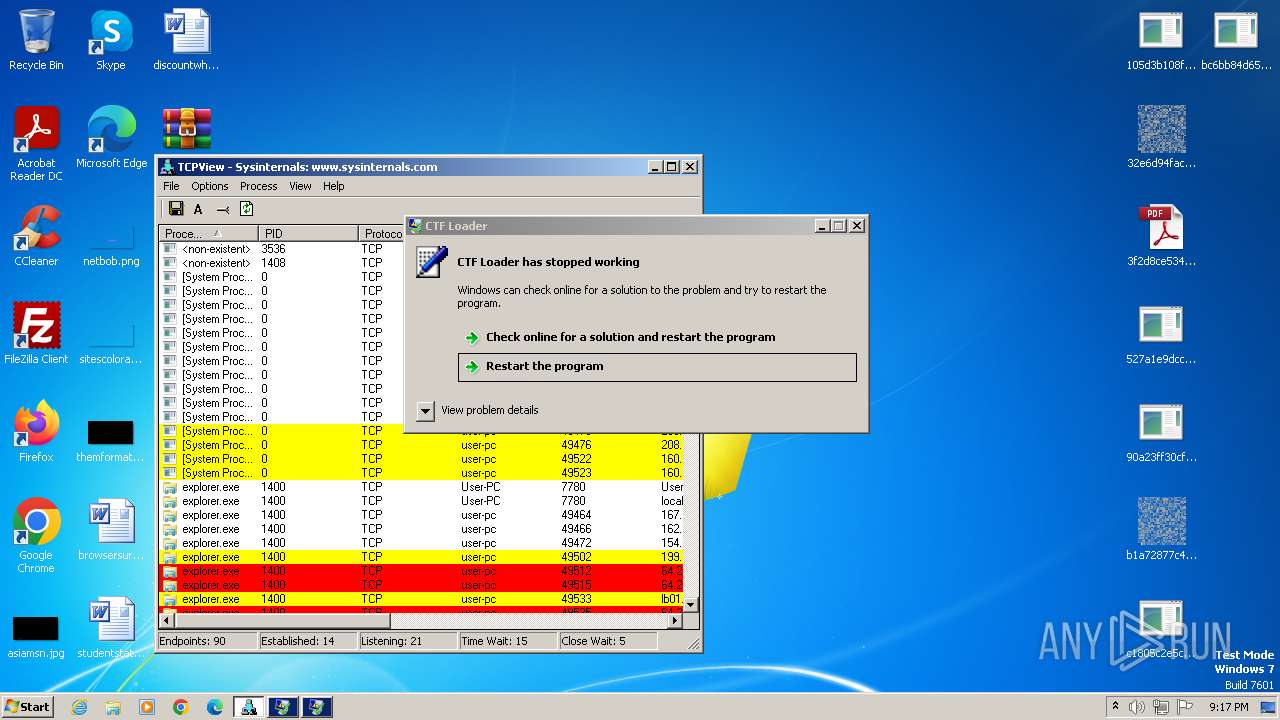Click the Start button
This screenshot has height=720, width=1280.
click(x=28, y=707)
